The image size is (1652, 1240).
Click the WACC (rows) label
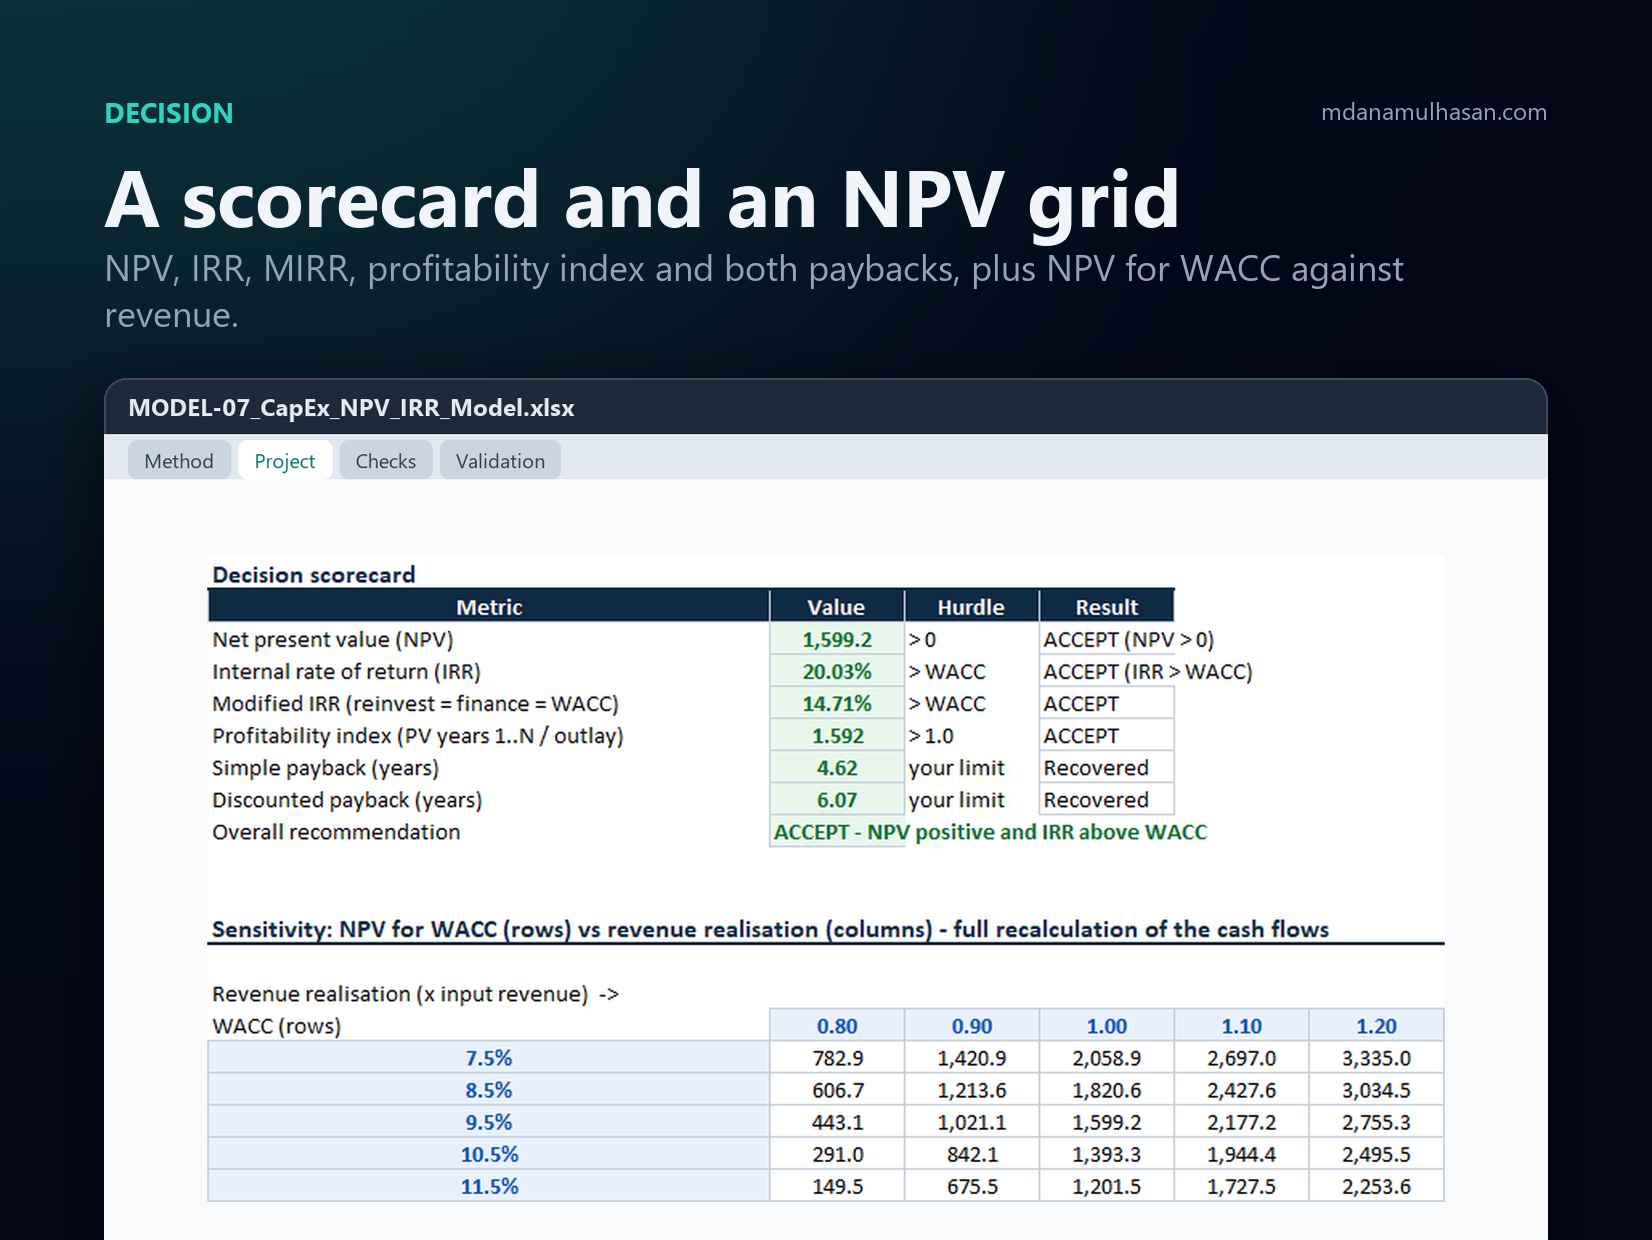point(276,1026)
